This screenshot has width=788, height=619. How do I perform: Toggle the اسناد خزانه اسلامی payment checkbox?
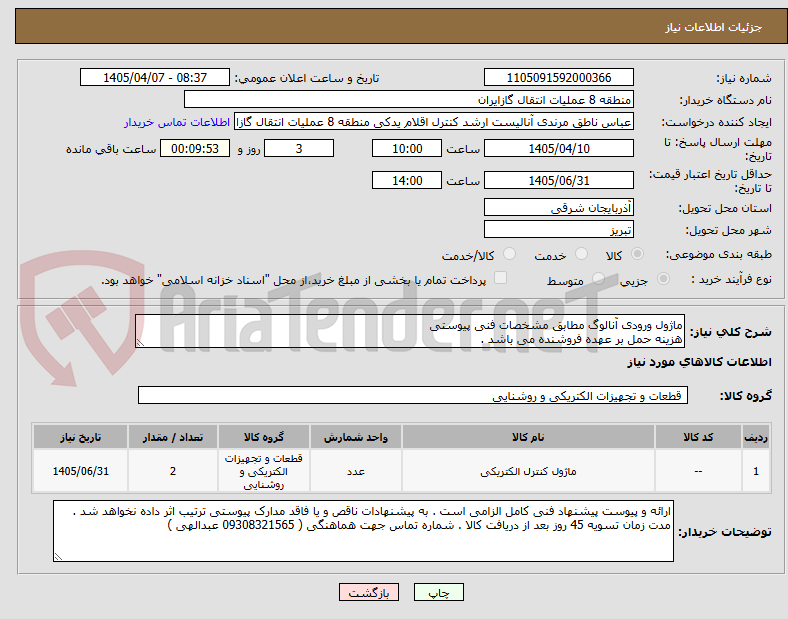(x=501, y=278)
